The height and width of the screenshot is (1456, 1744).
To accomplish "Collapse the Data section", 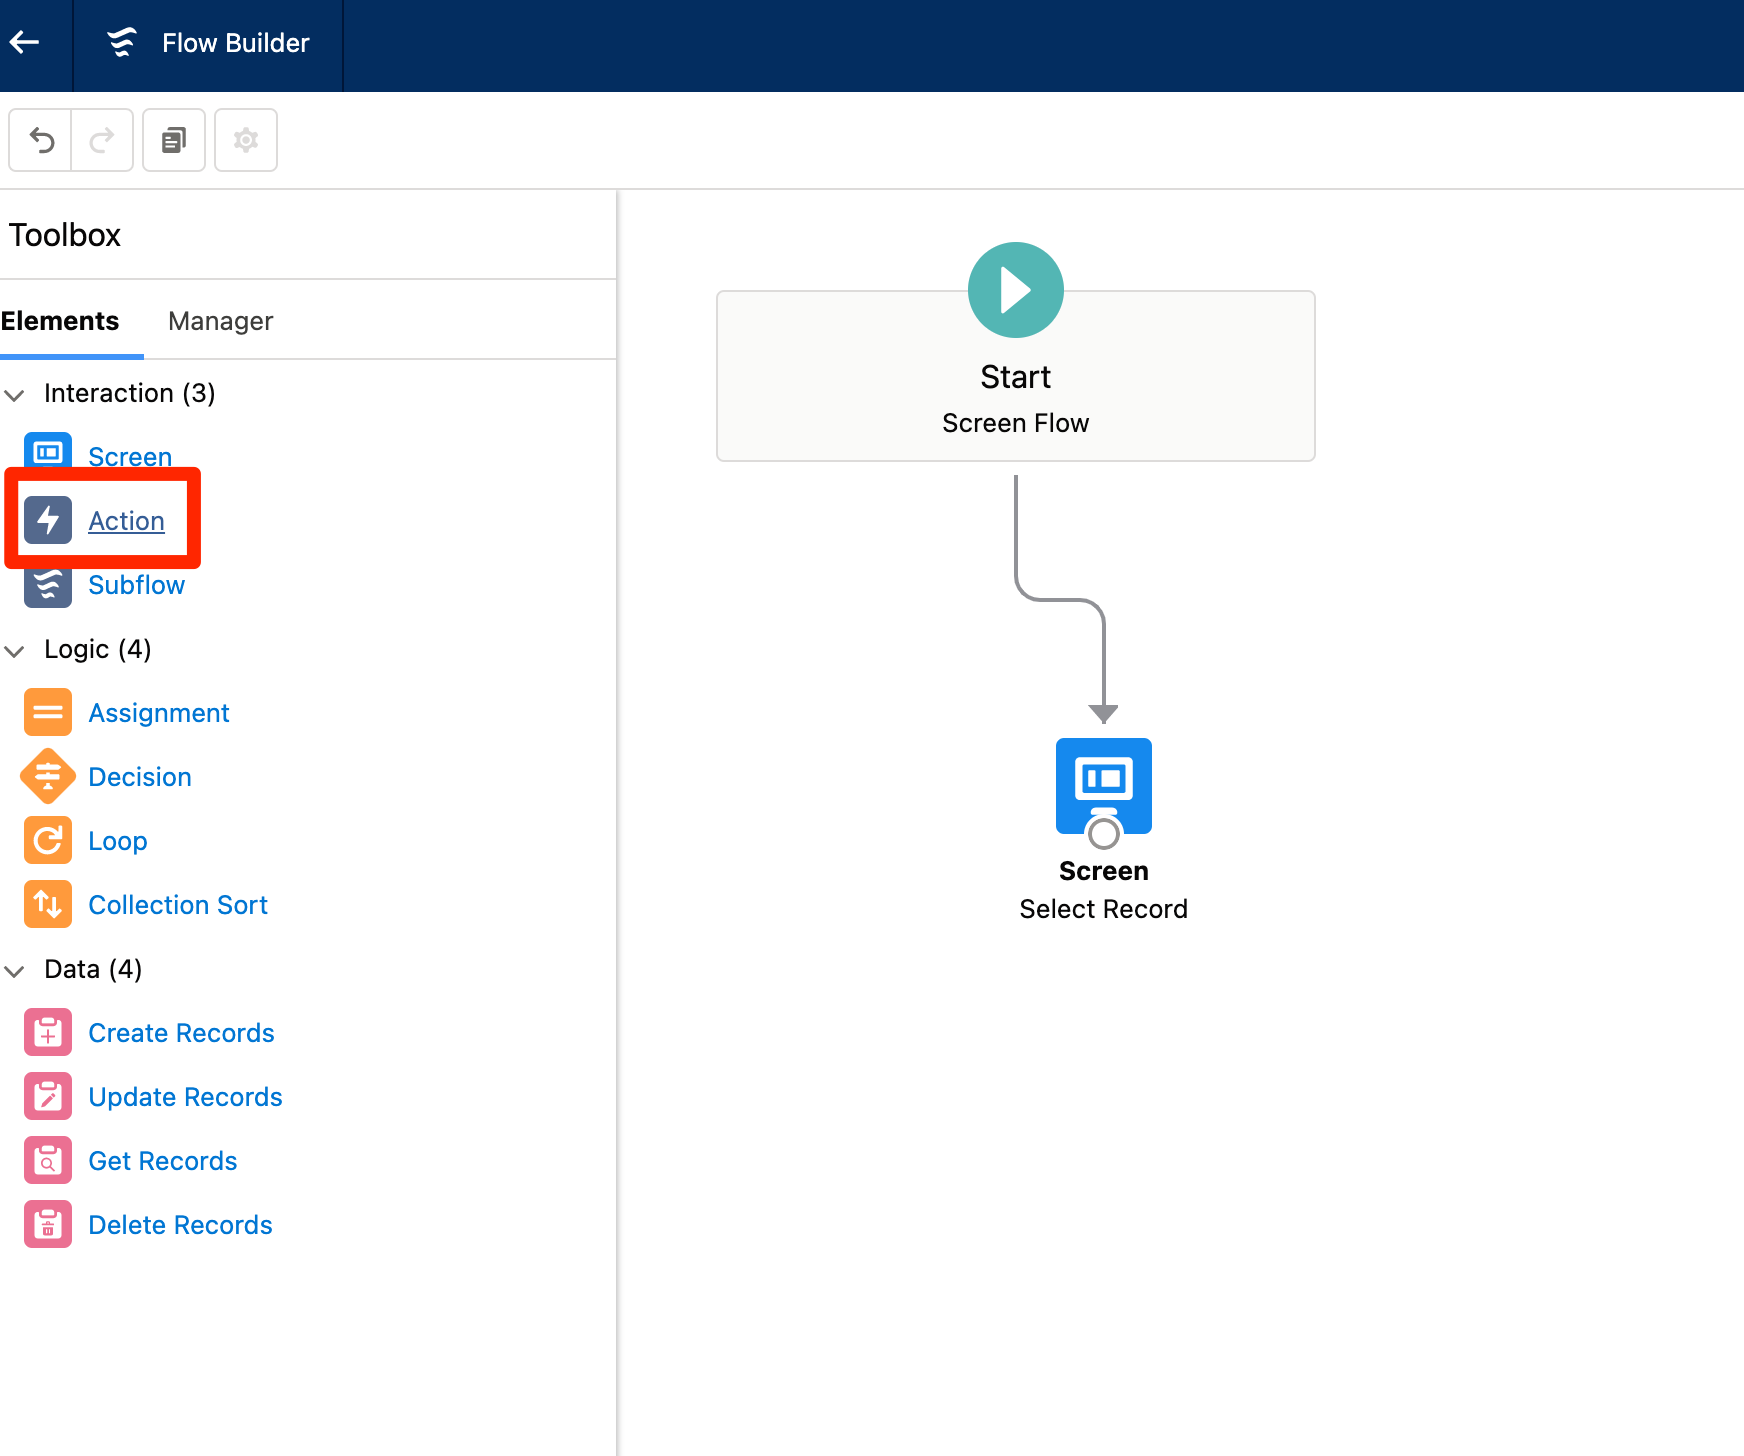I will (x=14, y=971).
